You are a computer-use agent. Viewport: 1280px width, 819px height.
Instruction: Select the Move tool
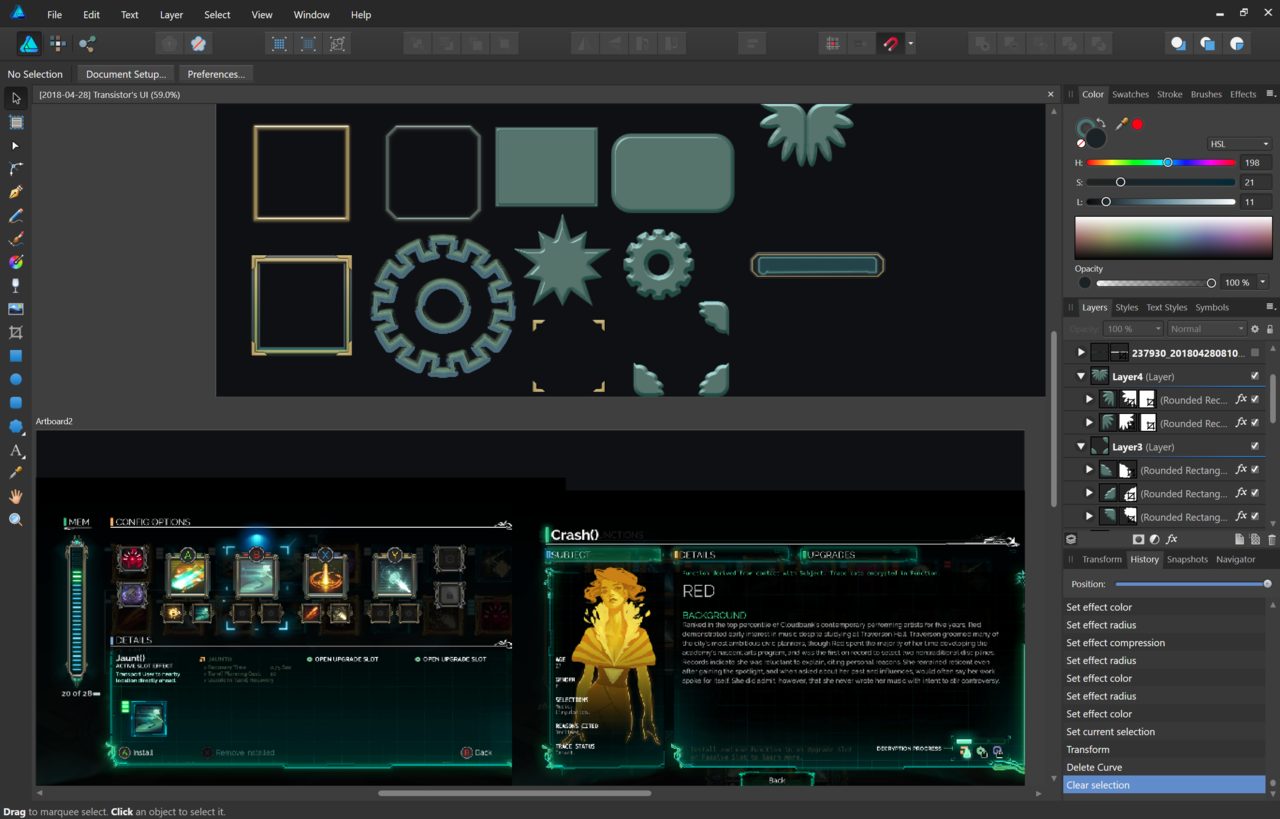(x=16, y=98)
